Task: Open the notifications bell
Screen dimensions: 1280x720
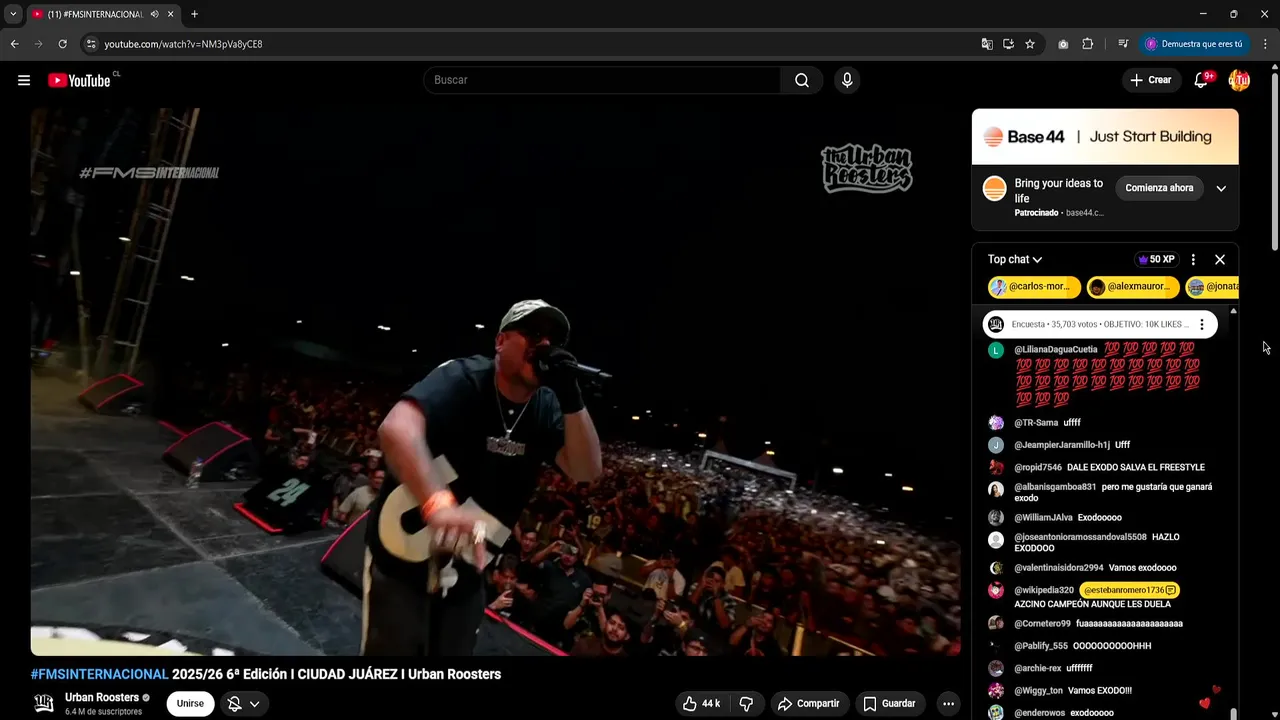Action: (x=1201, y=80)
